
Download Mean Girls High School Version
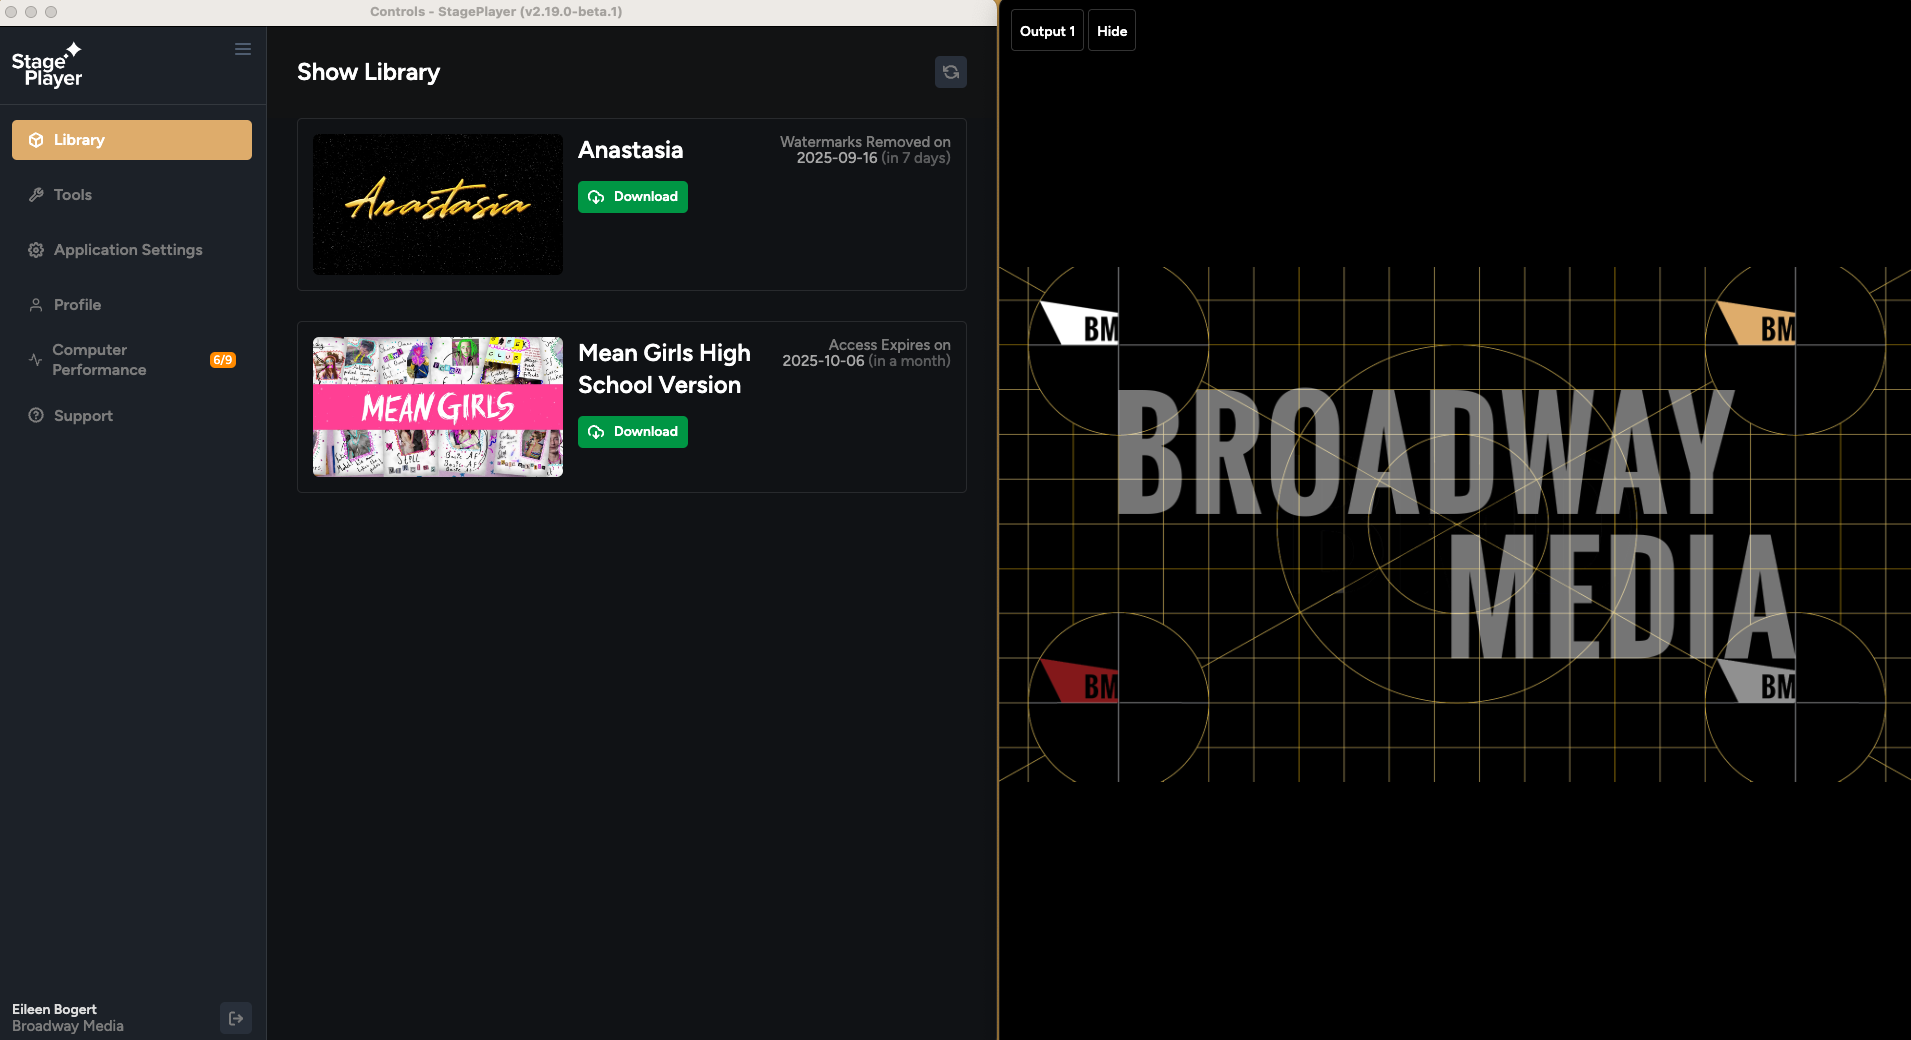click(x=633, y=432)
